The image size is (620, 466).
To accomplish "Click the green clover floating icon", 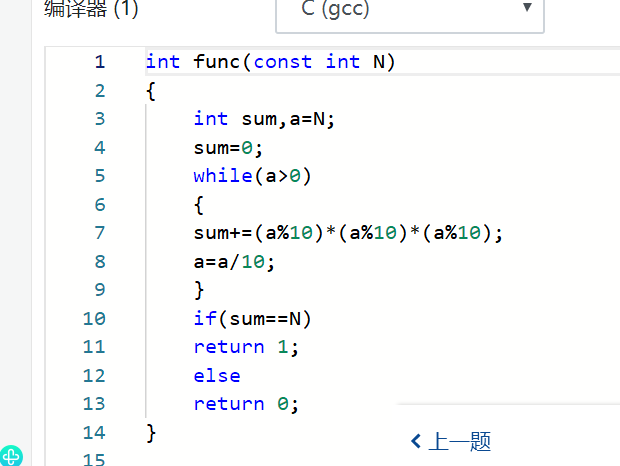I will coord(11,457).
